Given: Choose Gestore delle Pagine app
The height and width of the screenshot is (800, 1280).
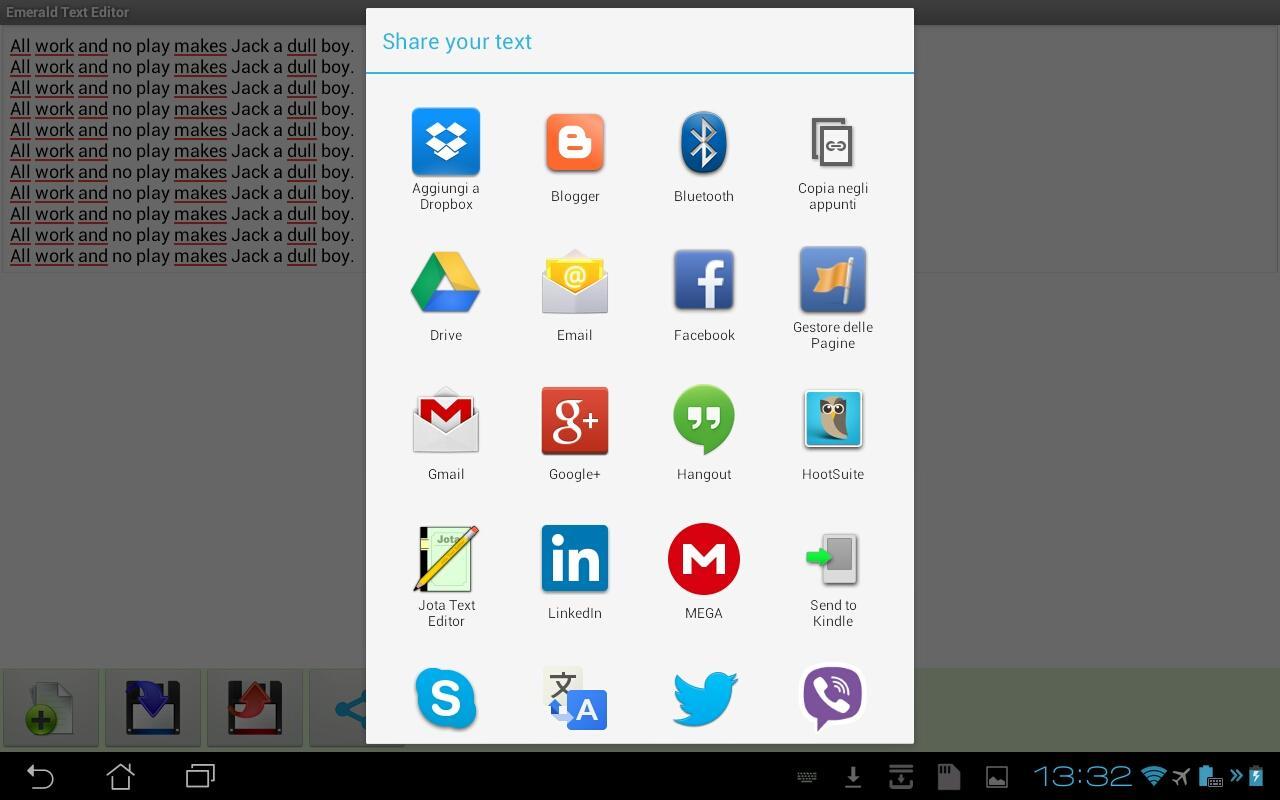Looking at the screenshot, I should pos(833,298).
